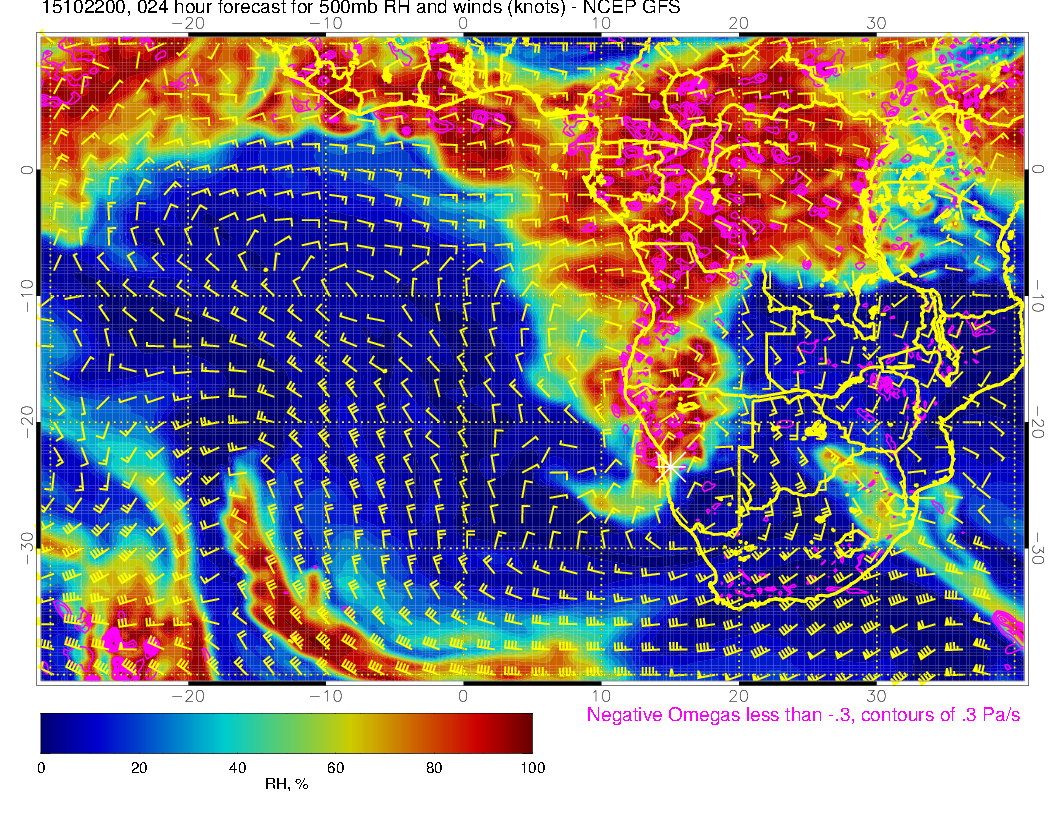Click the '40' tick label under colorbar
Viewport: 1056px width, 816px height.
tap(237, 767)
